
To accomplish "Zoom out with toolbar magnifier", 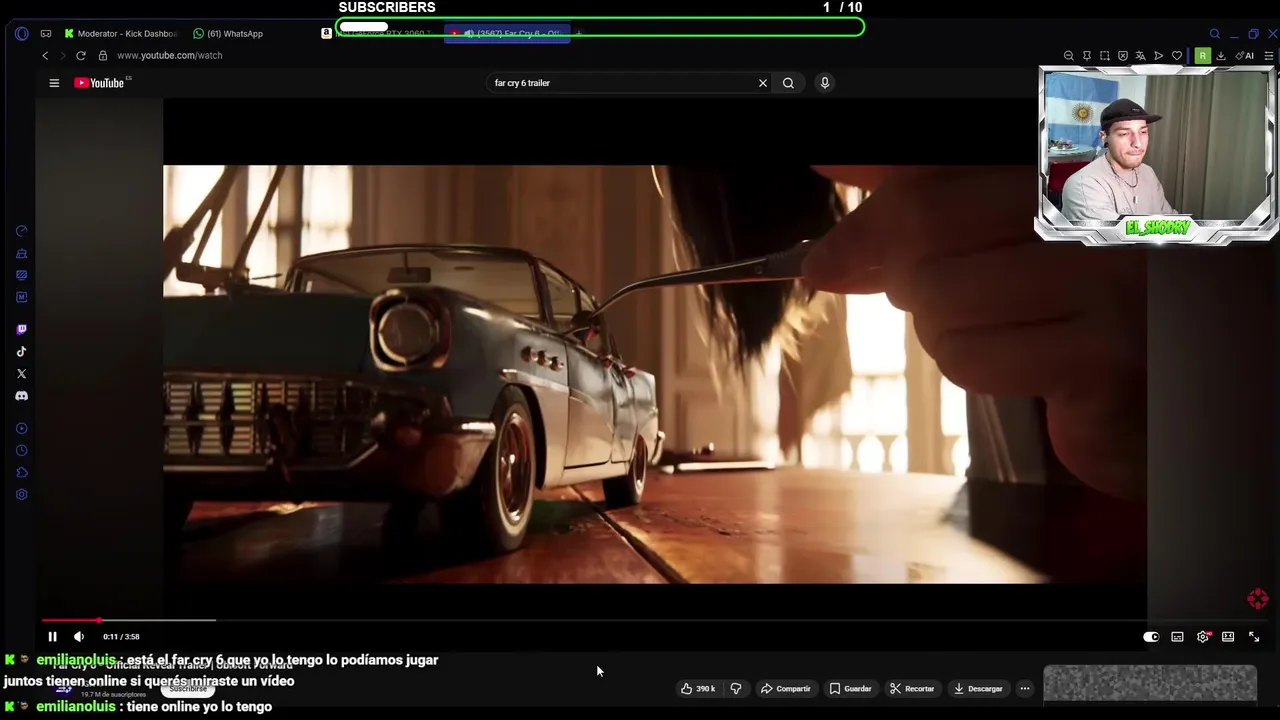I will pos(1068,56).
